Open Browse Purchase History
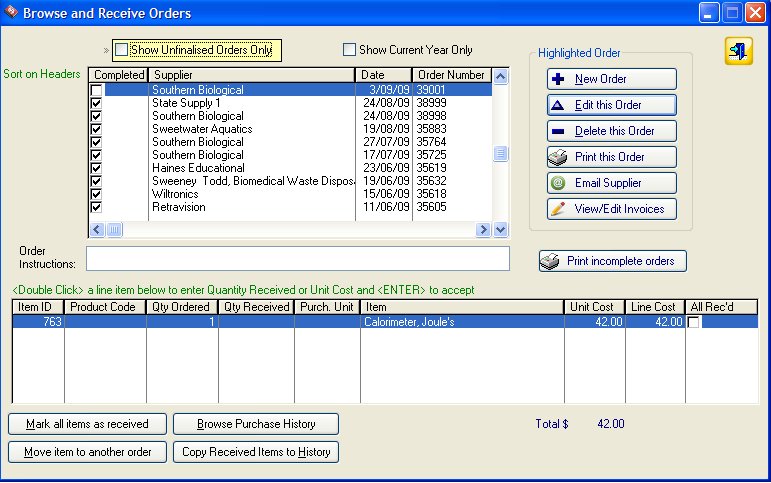This screenshot has height=483, width=771. tap(256, 424)
